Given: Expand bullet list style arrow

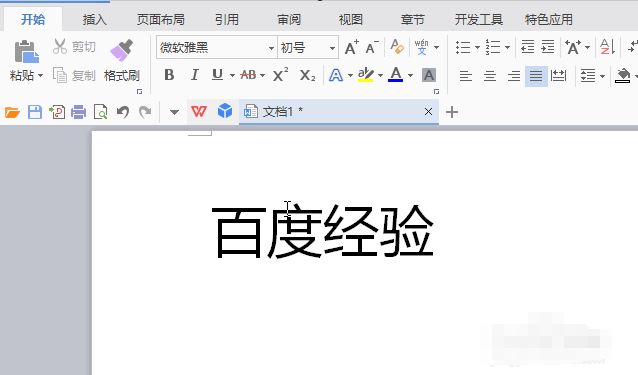Looking at the screenshot, I should click(x=477, y=48).
